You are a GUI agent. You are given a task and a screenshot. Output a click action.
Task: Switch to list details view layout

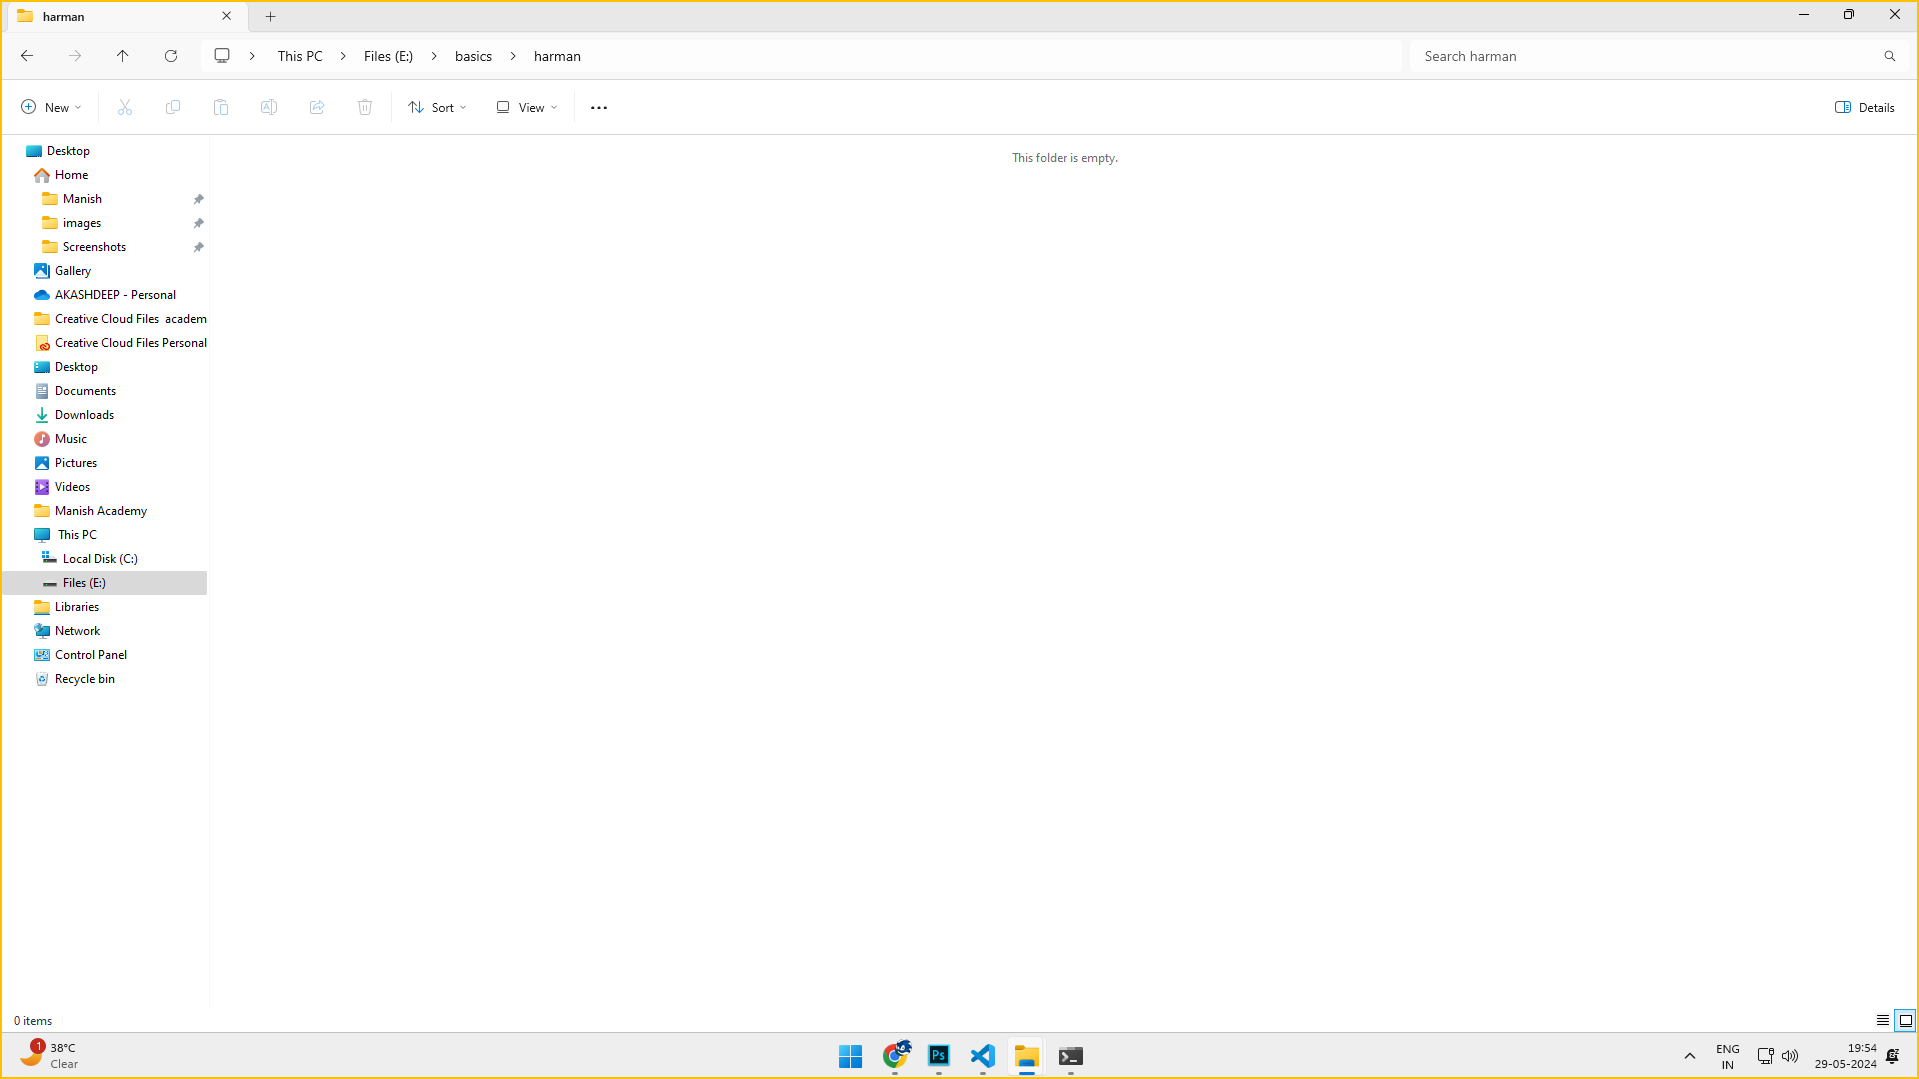click(x=1883, y=1021)
